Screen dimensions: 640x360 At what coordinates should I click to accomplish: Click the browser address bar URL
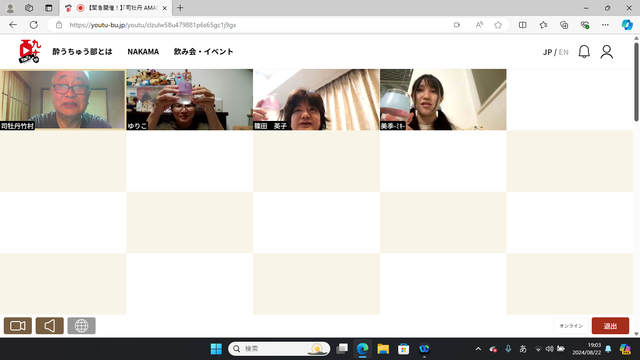pyautogui.click(x=153, y=25)
